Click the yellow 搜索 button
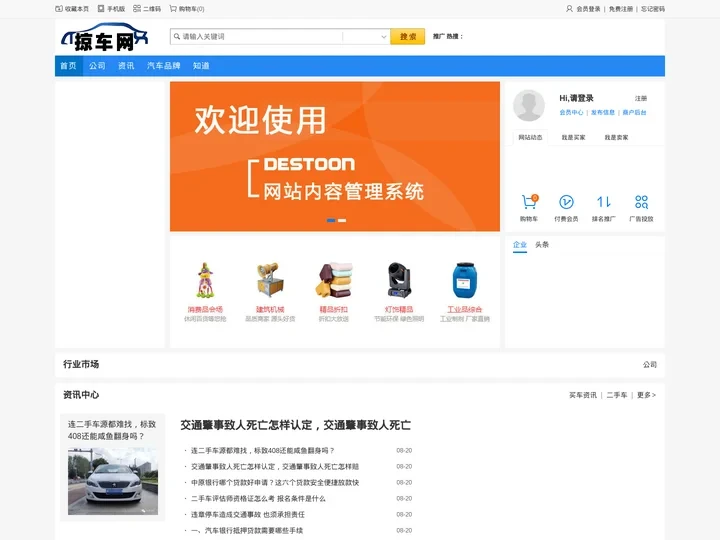The image size is (720, 540). point(408,37)
